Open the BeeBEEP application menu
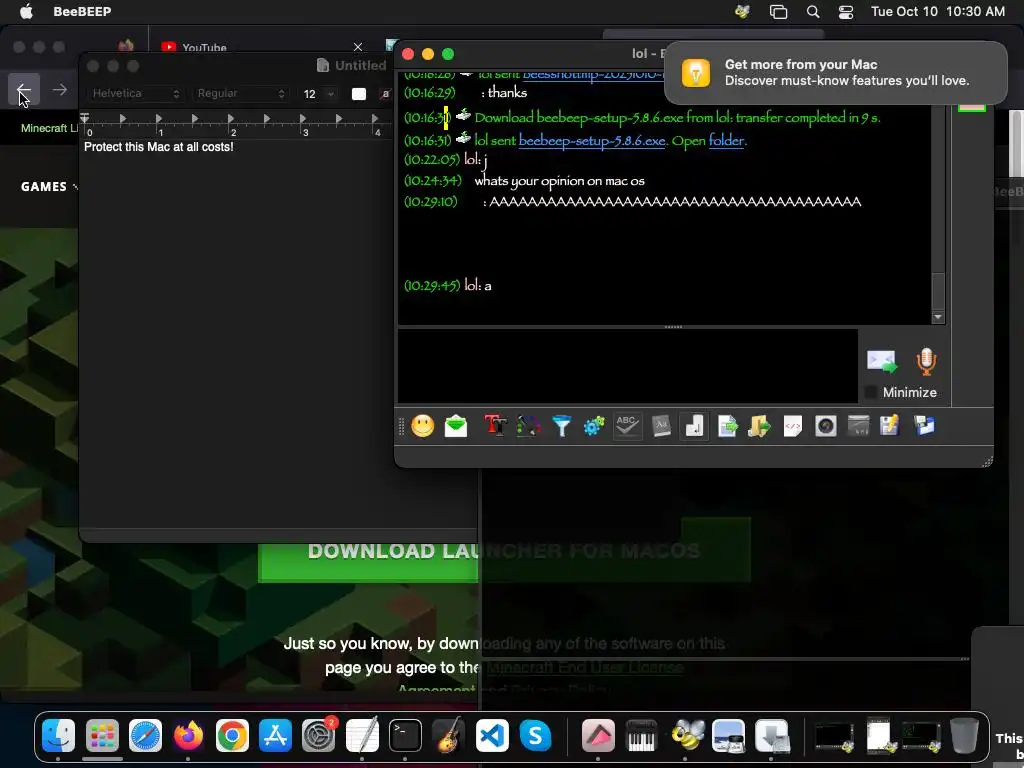 pyautogui.click(x=82, y=12)
